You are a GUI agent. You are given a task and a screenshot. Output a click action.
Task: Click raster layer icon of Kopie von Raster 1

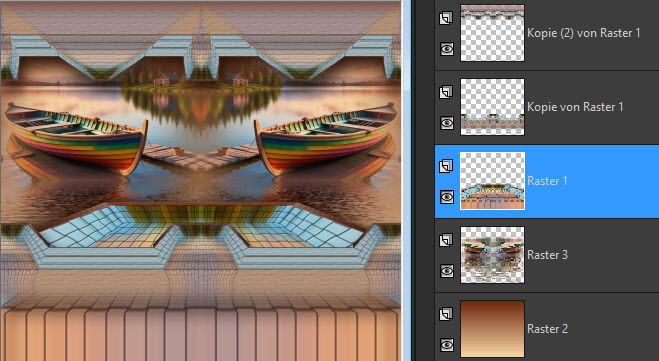coord(446,92)
